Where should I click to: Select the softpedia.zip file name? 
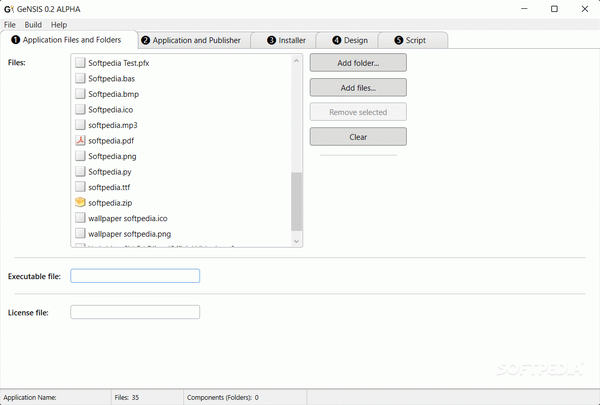110,203
